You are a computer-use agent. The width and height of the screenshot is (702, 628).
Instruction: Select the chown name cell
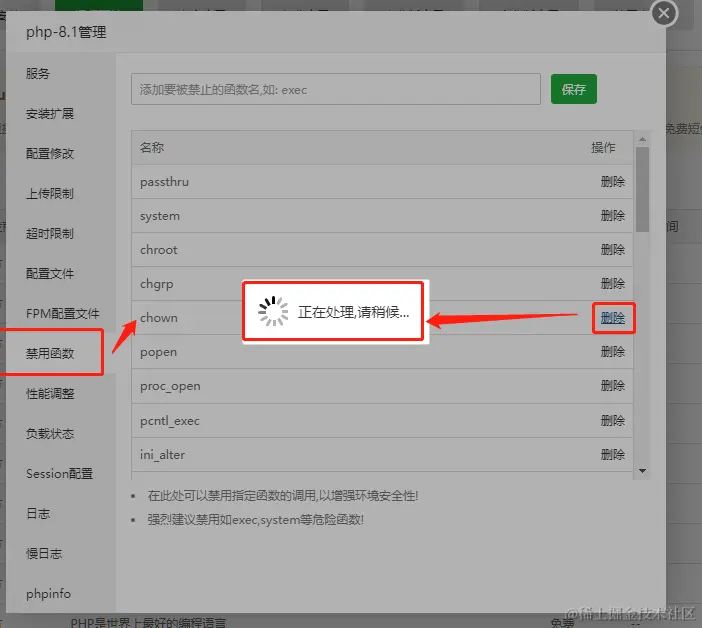(158, 318)
